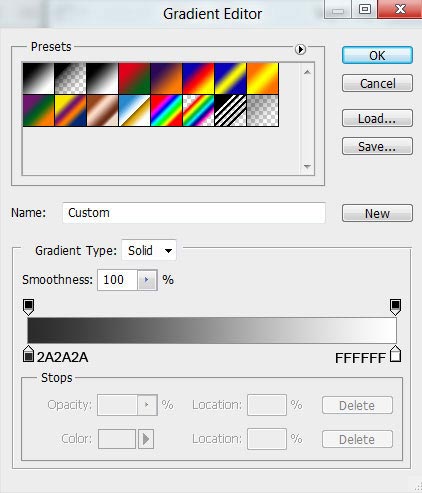Select the left opacity stop above gradient
The image size is (422, 493).
[x=28, y=307]
